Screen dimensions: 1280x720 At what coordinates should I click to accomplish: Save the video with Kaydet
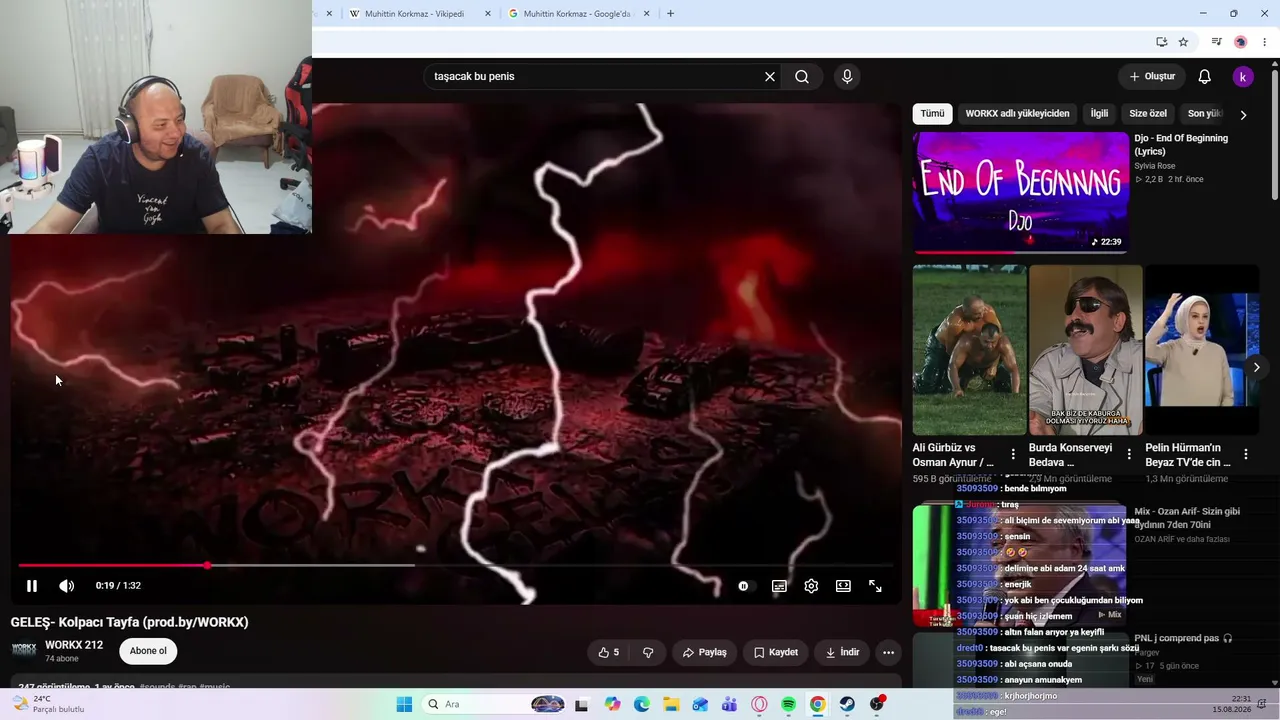coord(776,652)
